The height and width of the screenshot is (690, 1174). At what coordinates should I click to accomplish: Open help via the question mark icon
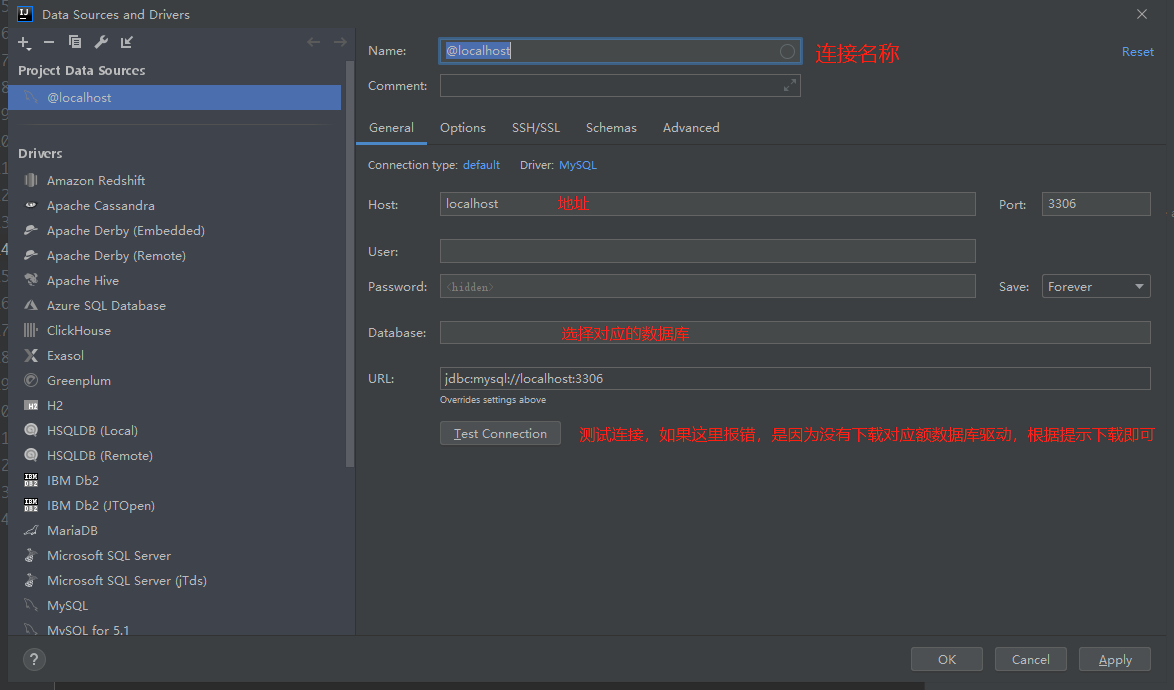[33, 659]
